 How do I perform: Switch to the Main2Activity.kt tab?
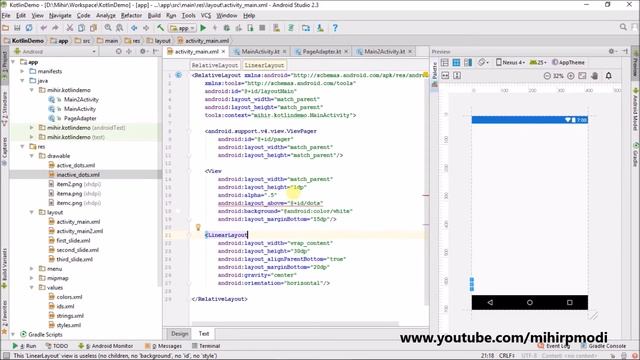[x=384, y=51]
